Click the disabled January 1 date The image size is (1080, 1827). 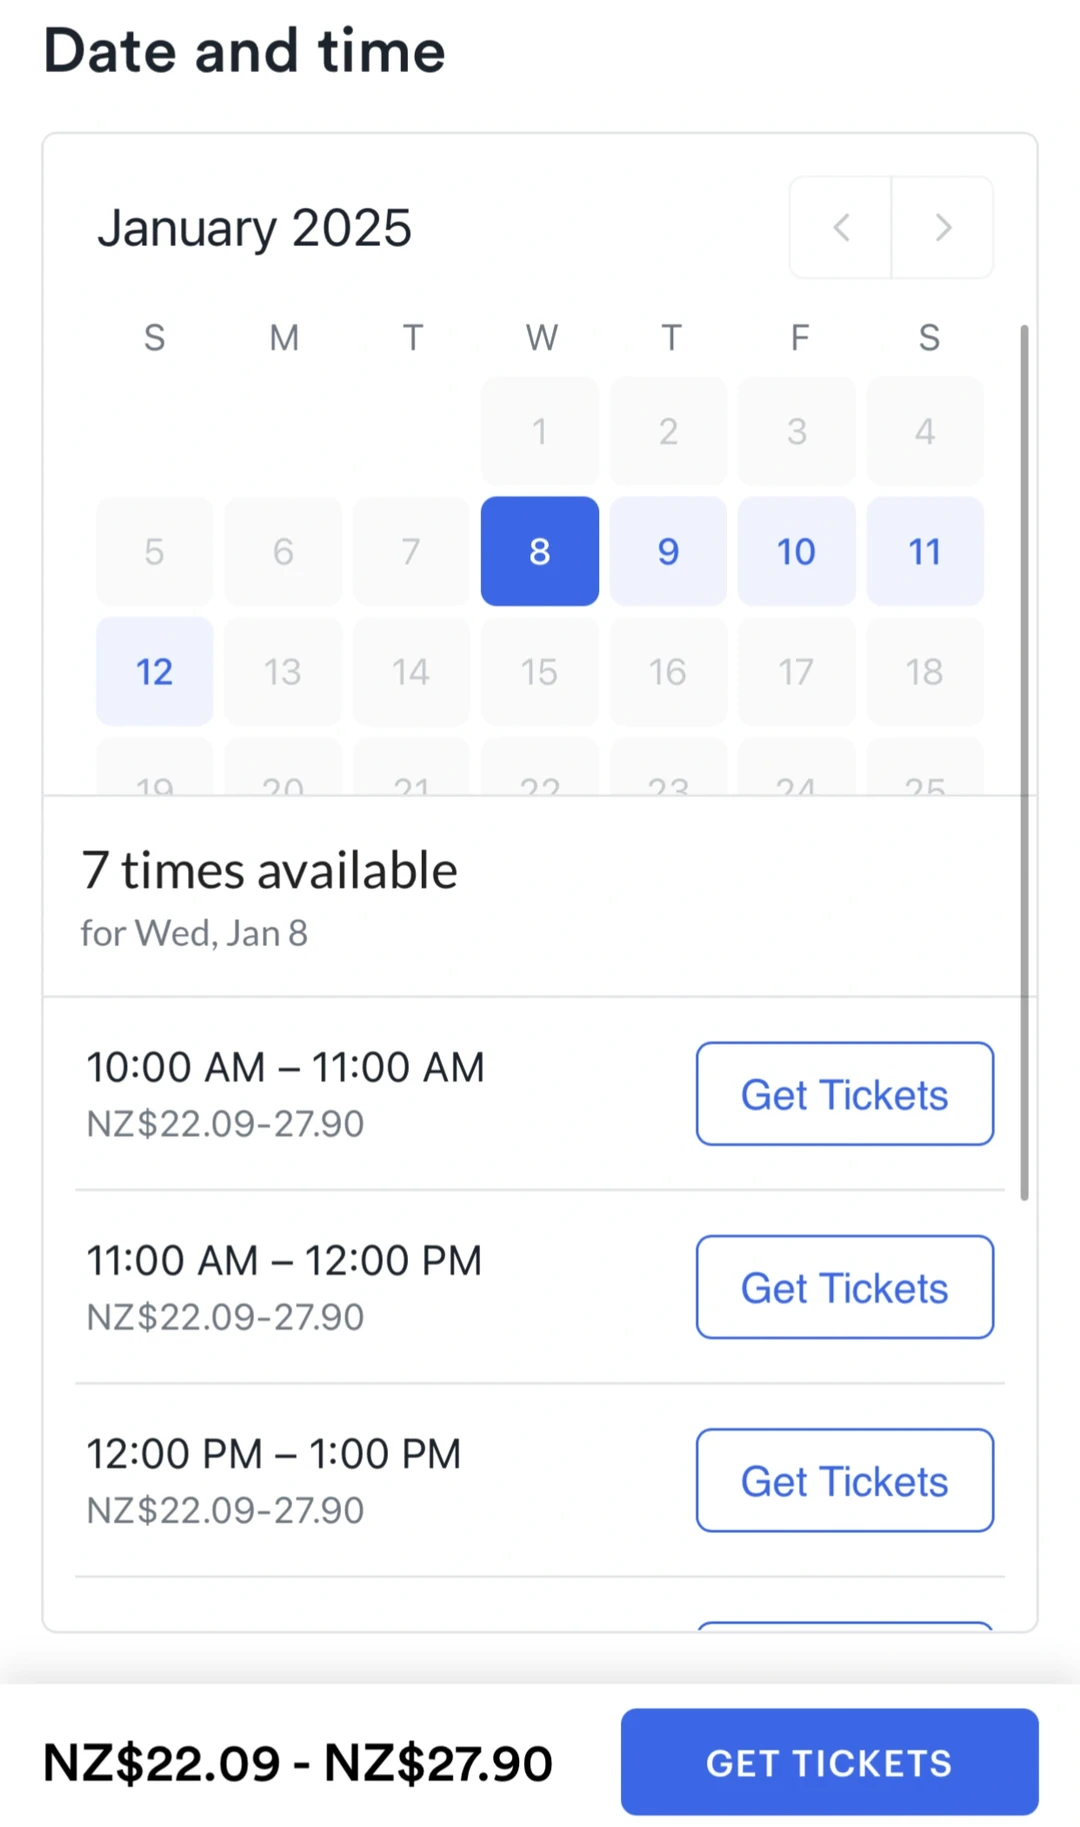tap(540, 431)
